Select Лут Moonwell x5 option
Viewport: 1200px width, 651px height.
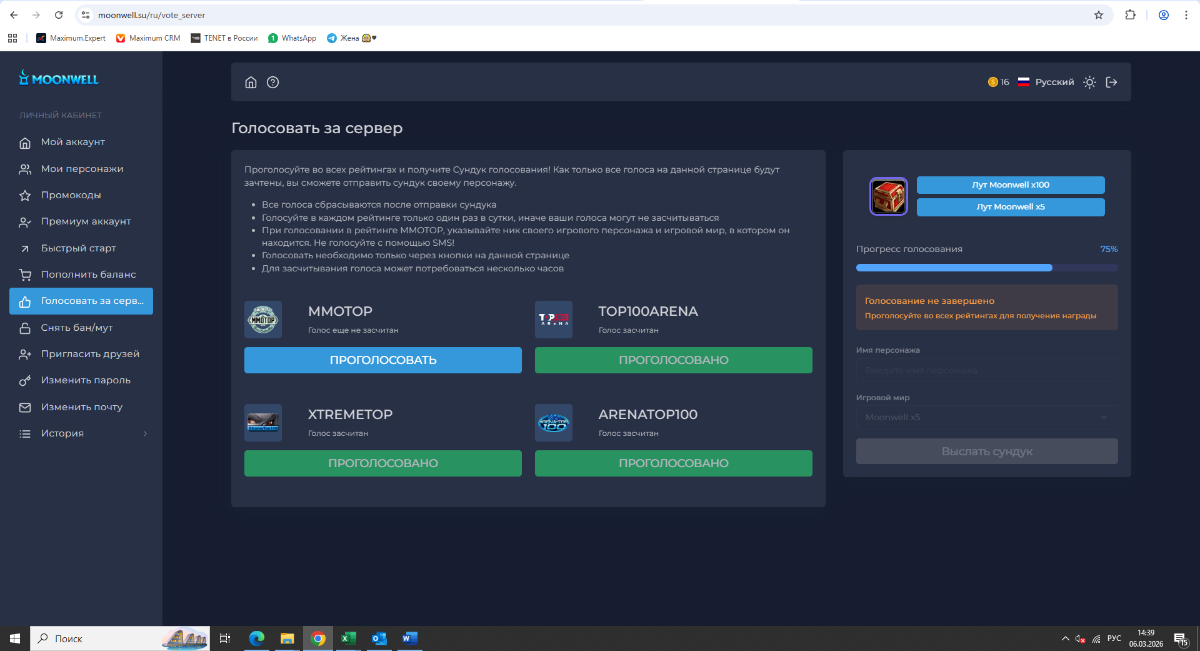(1010, 207)
